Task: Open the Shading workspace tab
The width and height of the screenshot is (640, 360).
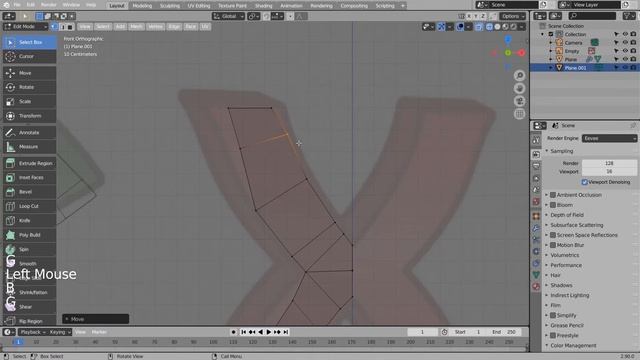Action: [x=264, y=6]
